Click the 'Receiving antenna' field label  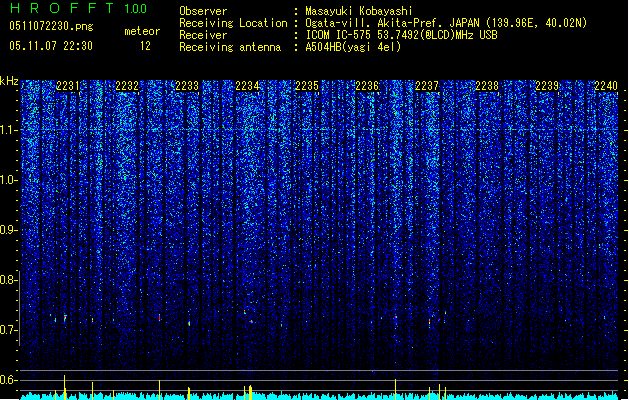[x=230, y=47]
